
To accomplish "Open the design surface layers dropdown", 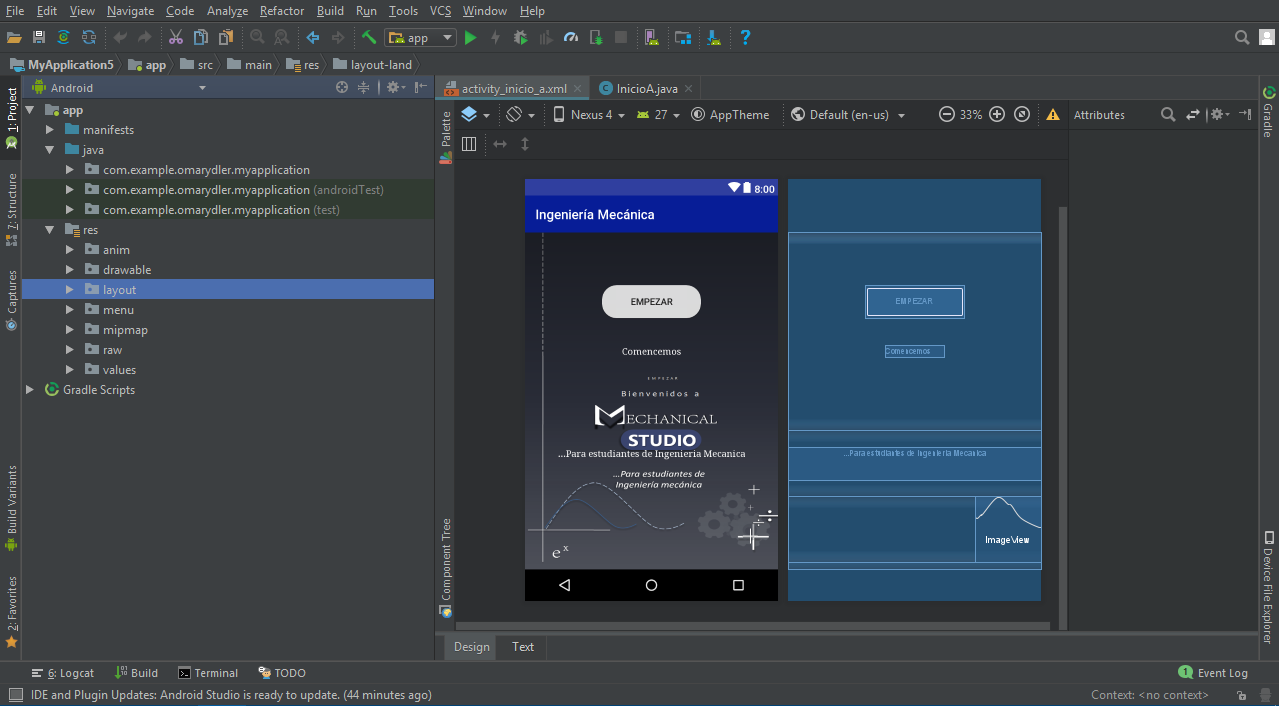I will coord(475,115).
